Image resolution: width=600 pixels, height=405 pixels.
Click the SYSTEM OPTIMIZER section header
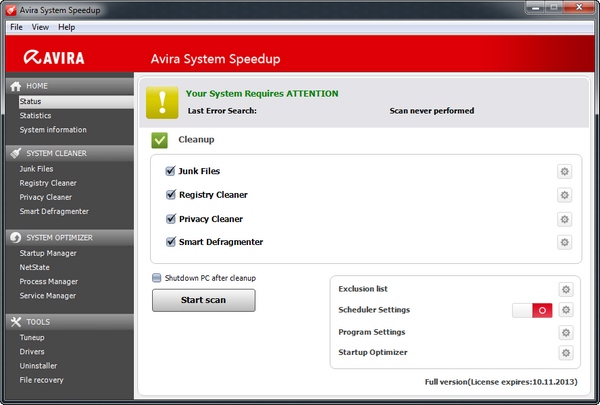70,238
